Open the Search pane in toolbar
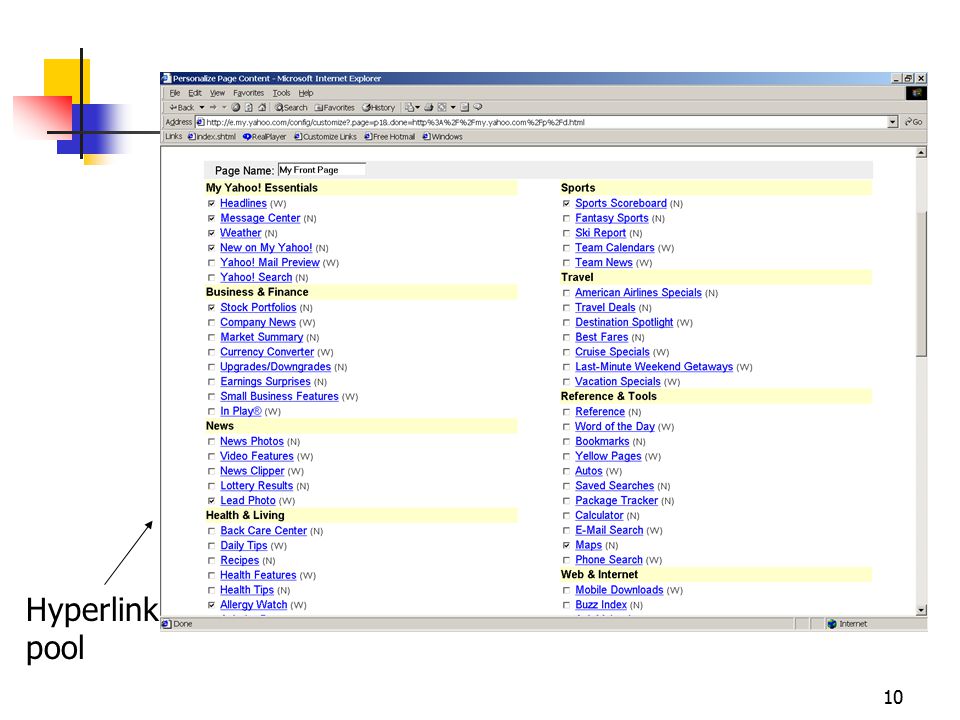The width and height of the screenshot is (960, 720). point(291,107)
